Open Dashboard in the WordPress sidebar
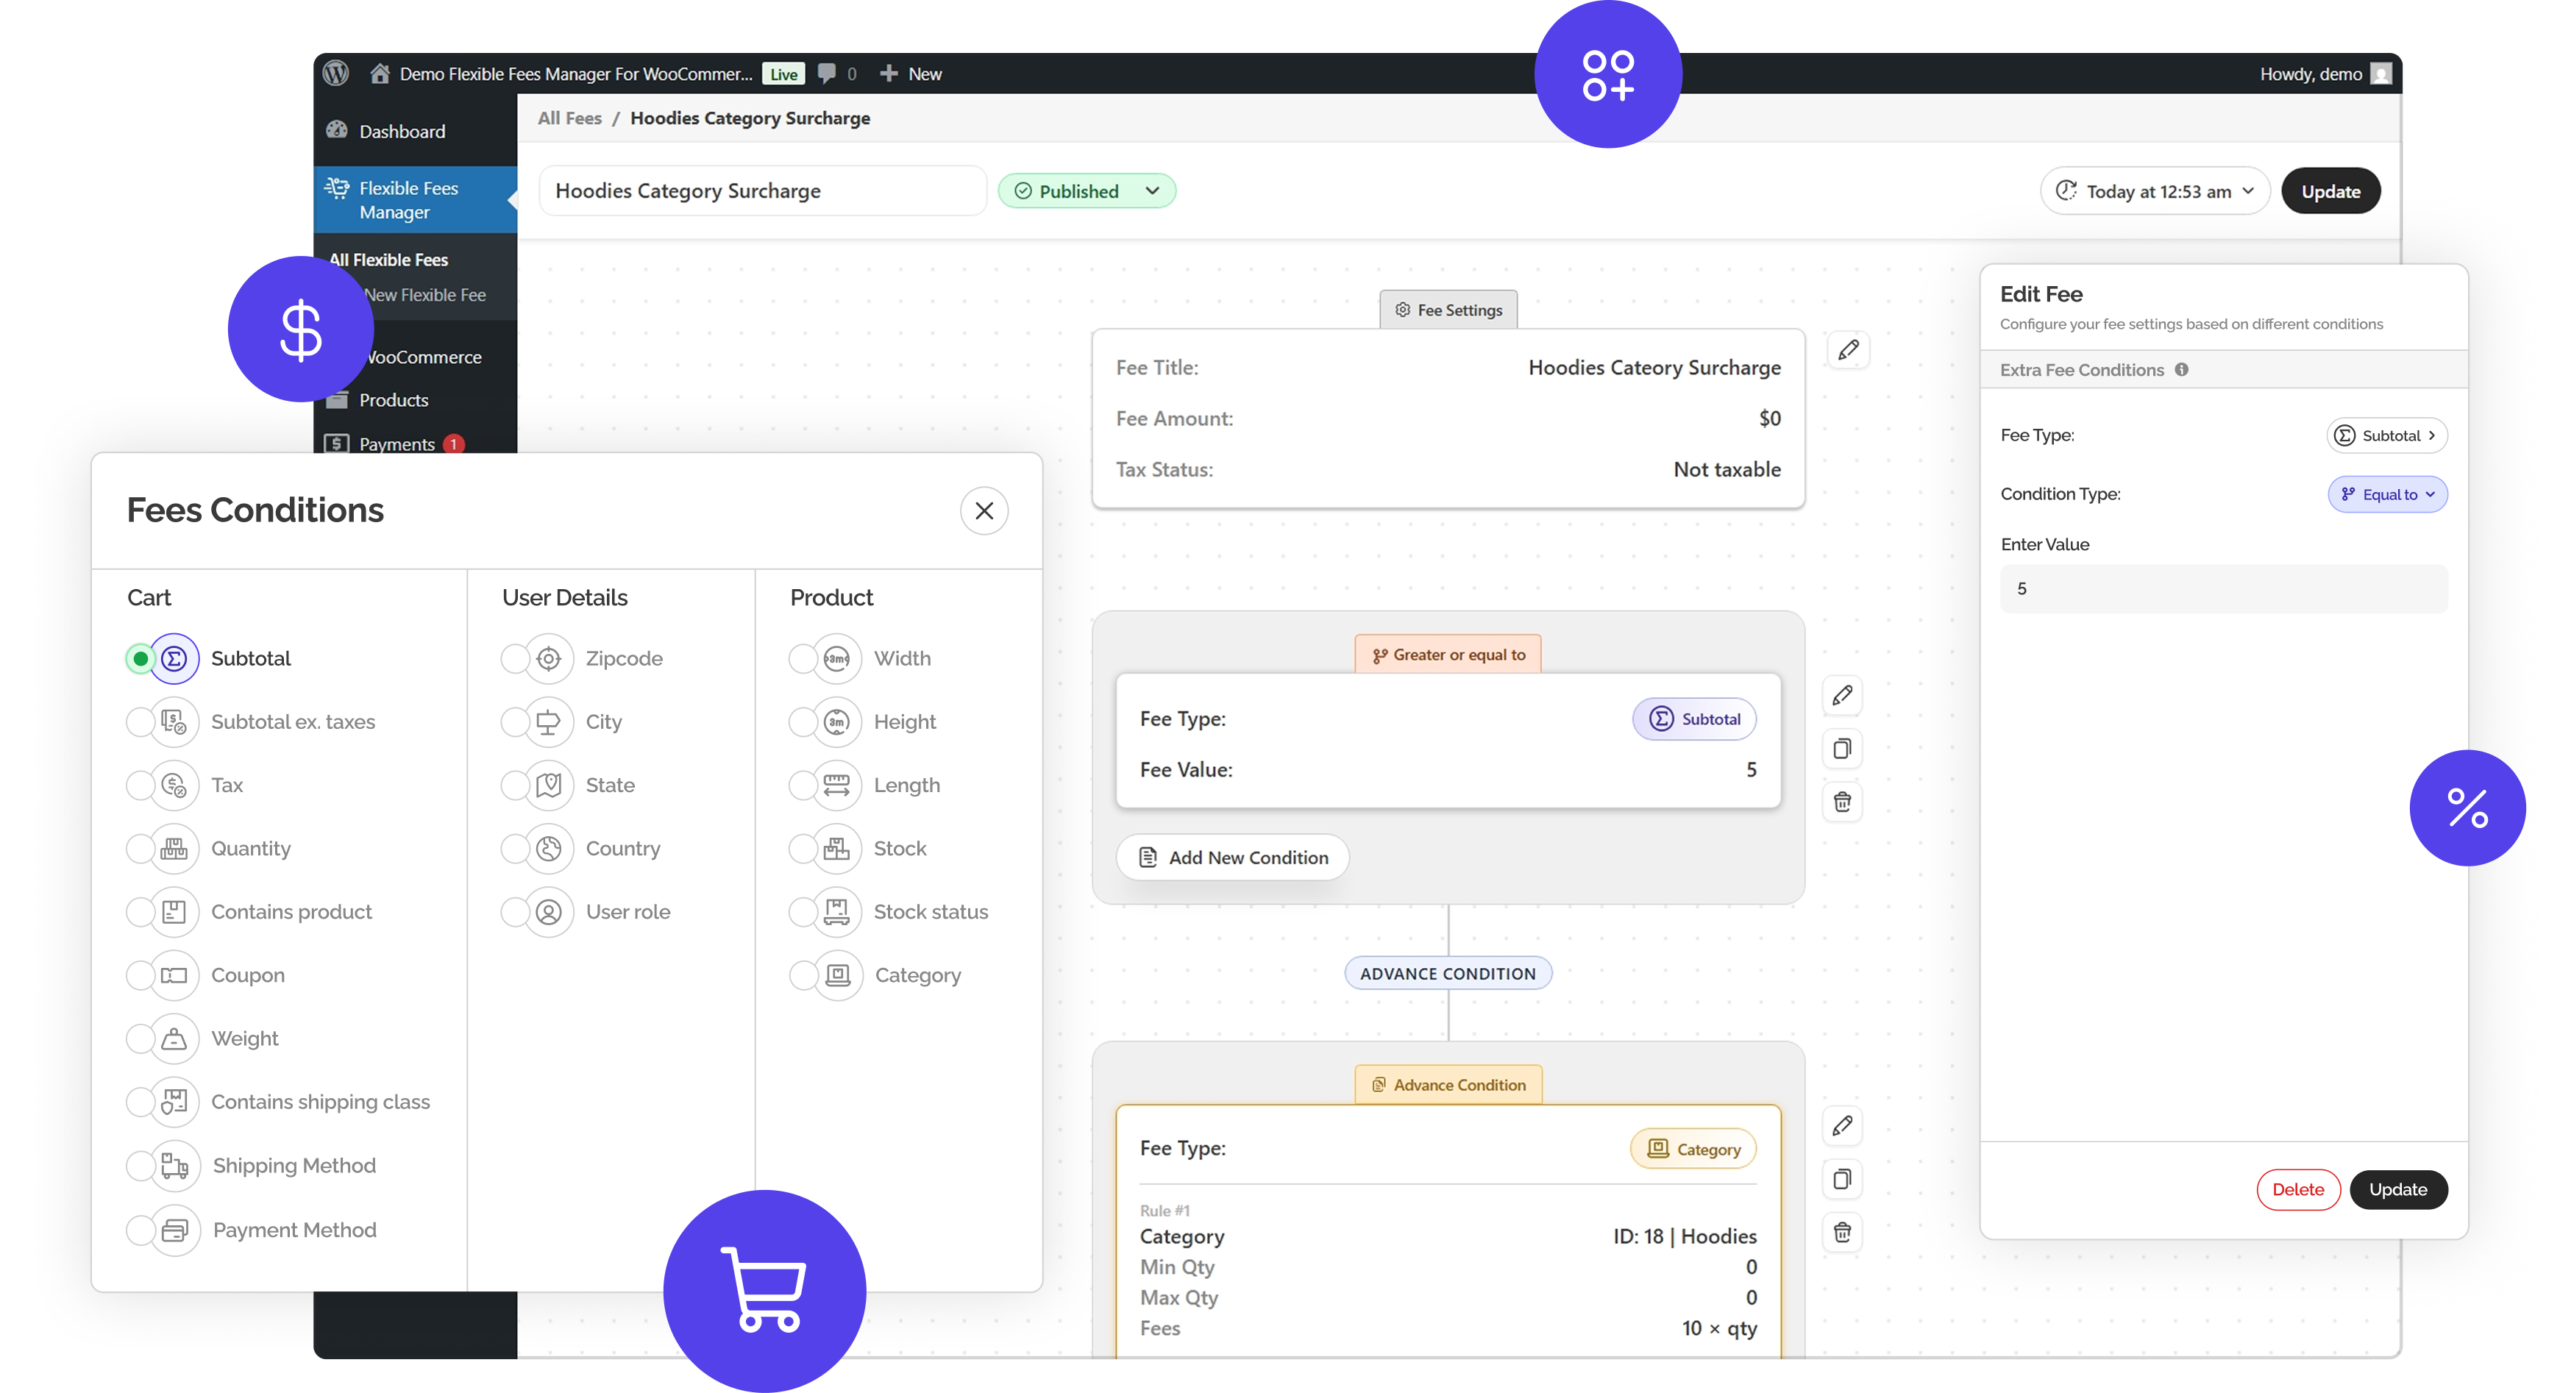This screenshot has height=1393, width=2560. pos(402,131)
